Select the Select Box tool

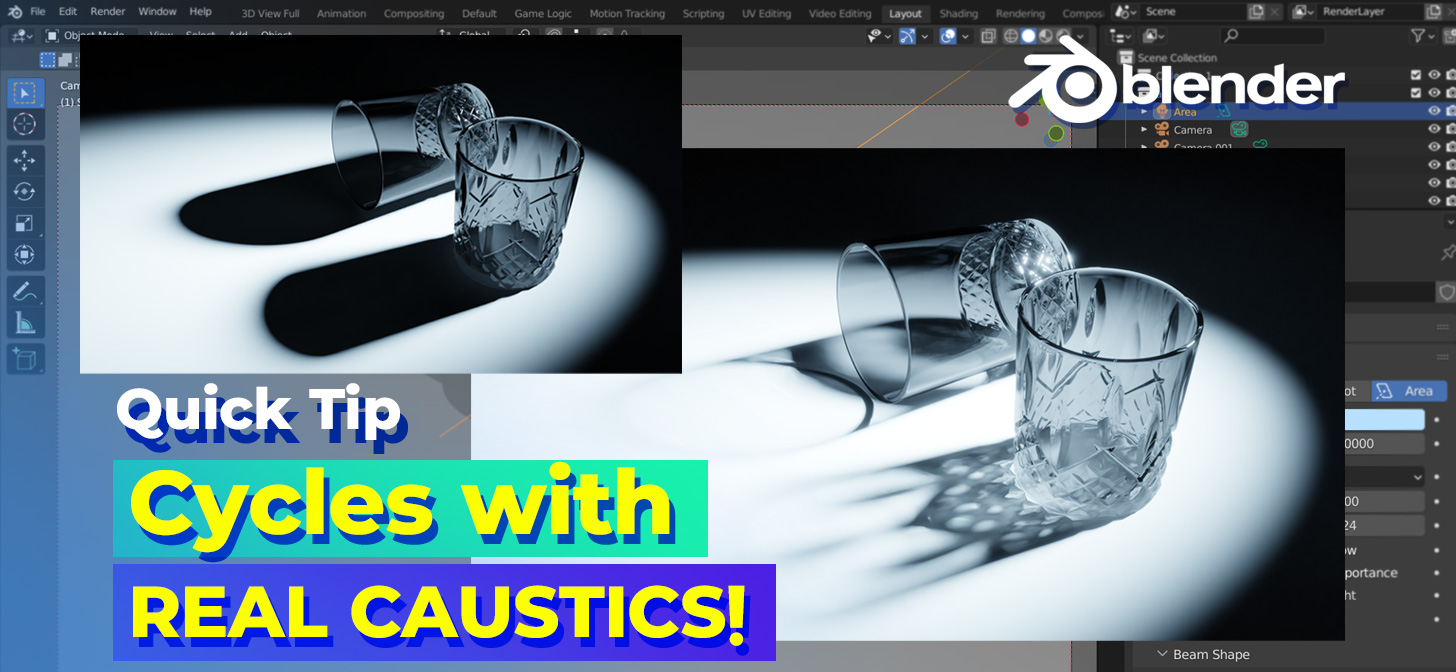click(x=25, y=94)
